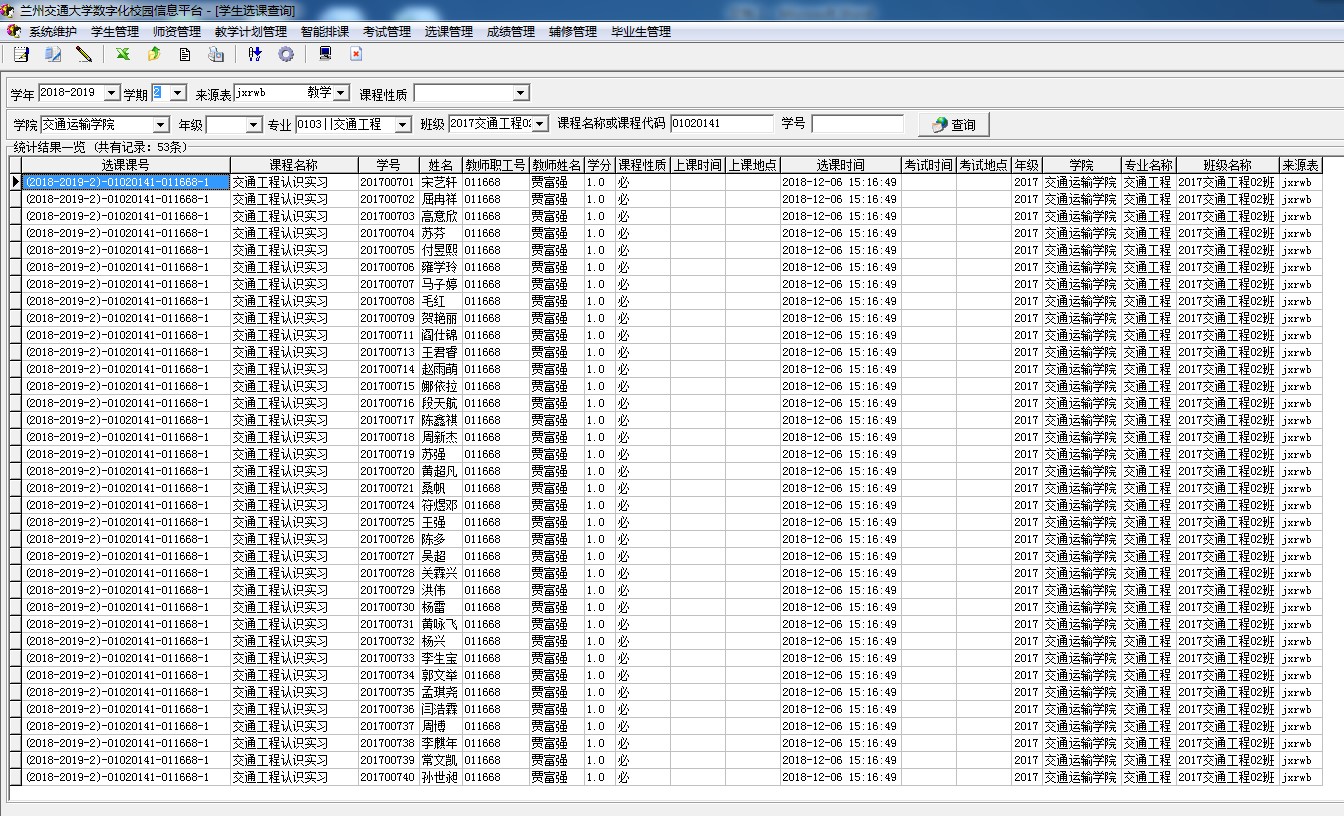Expand the 年级 combo box
Viewport: 1344px width, 816px height.
click(x=253, y=125)
